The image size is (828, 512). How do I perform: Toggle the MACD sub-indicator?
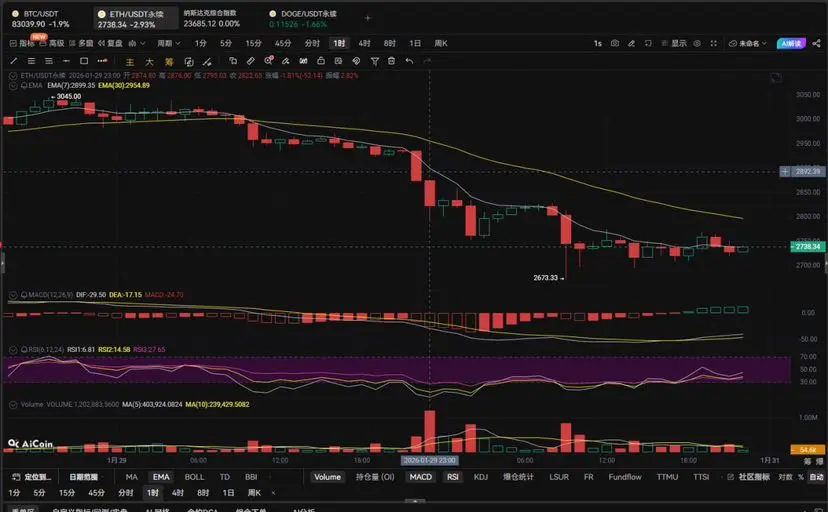pyautogui.click(x=420, y=477)
